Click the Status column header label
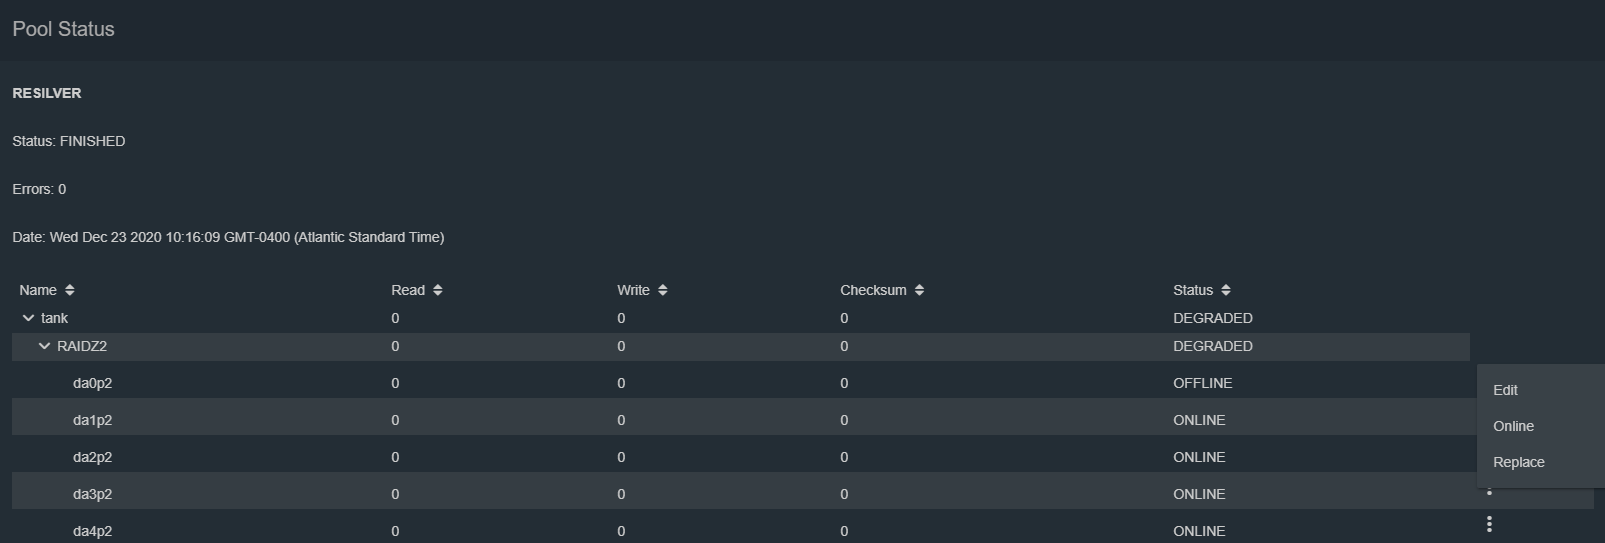The height and width of the screenshot is (543, 1605). [x=1193, y=290]
